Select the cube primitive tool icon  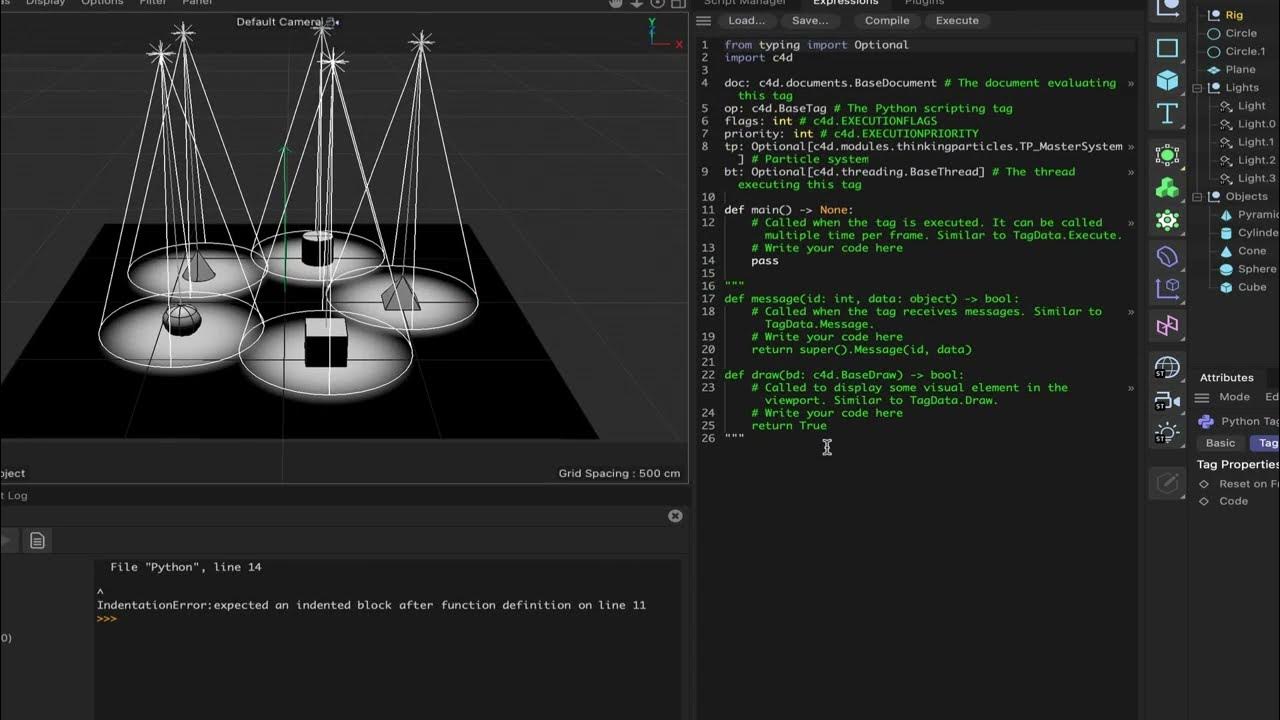click(1167, 80)
